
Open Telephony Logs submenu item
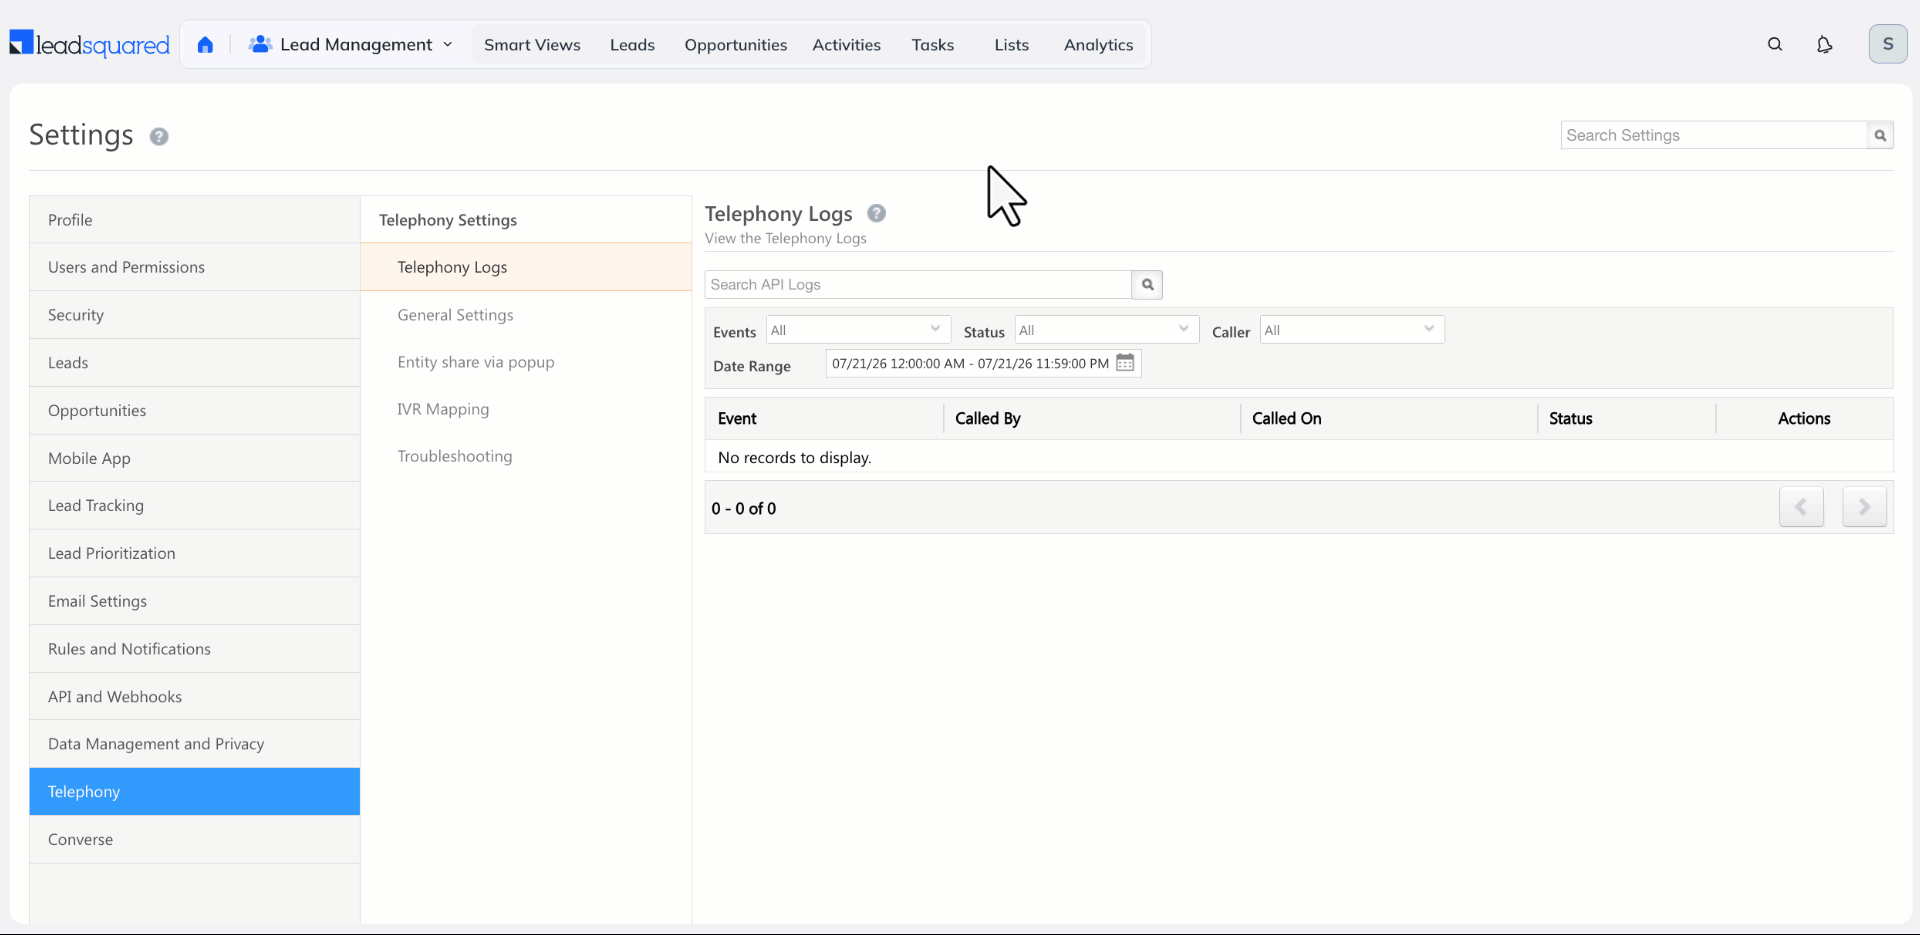click(526, 267)
